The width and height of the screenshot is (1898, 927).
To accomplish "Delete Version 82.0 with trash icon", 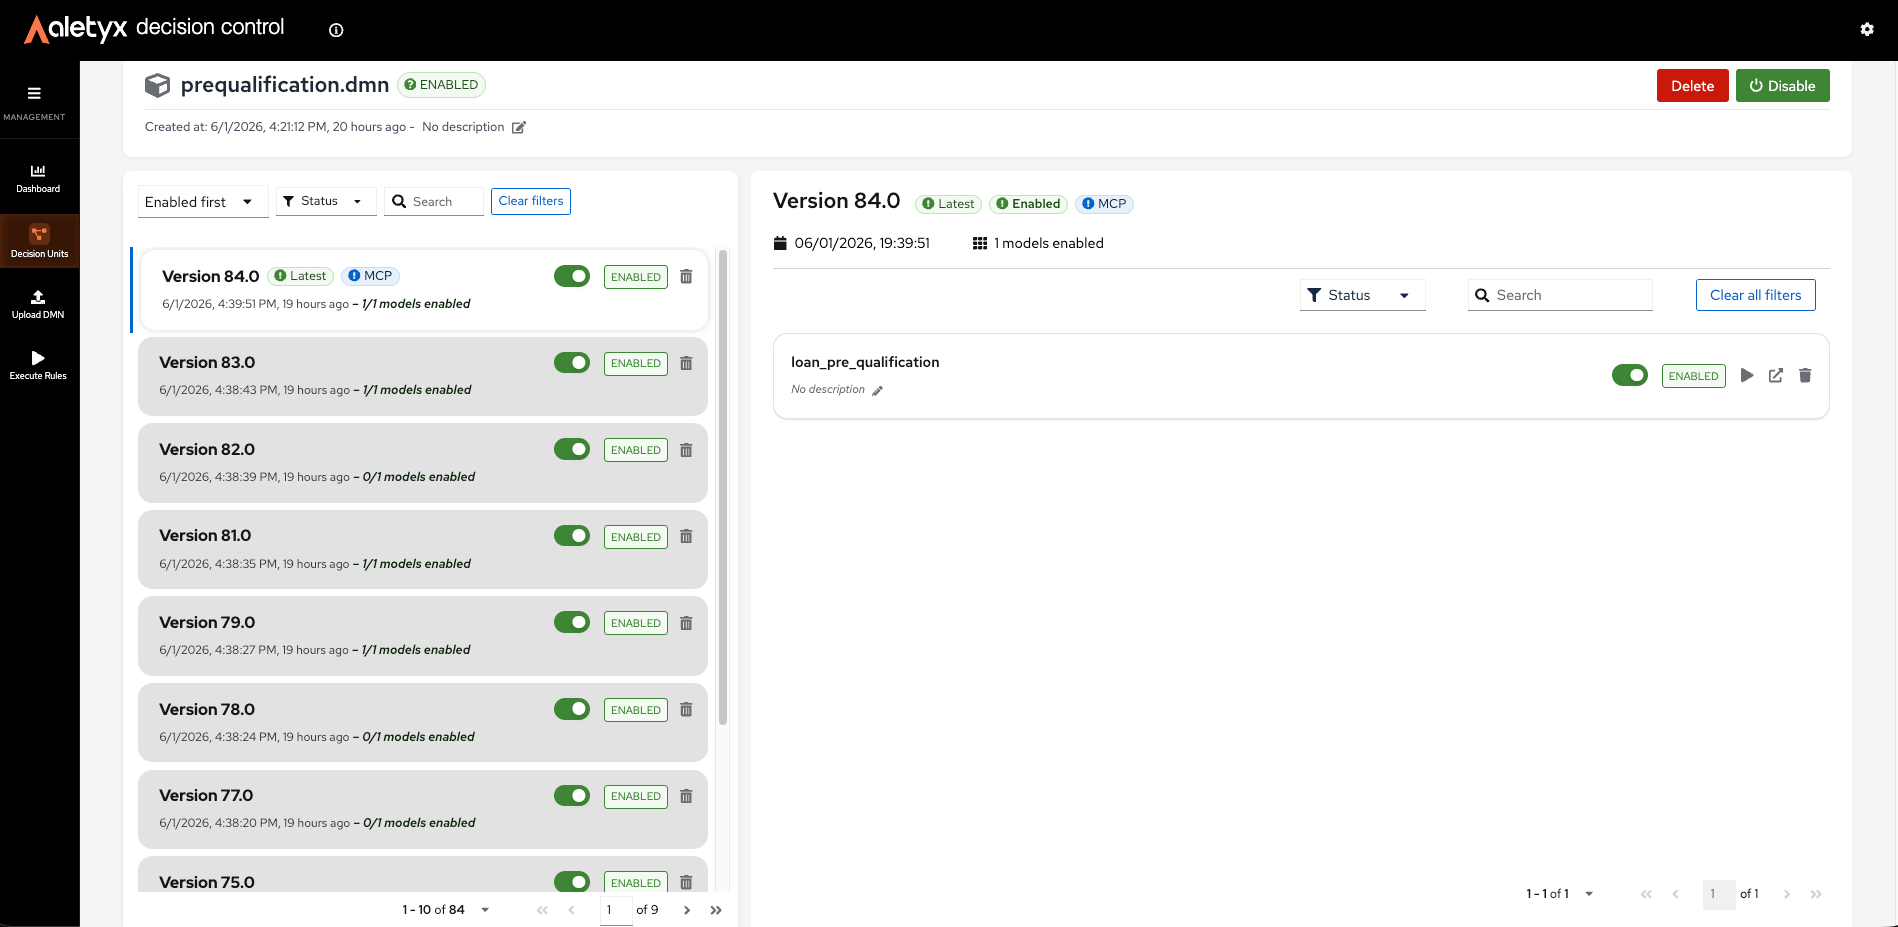I will (686, 450).
